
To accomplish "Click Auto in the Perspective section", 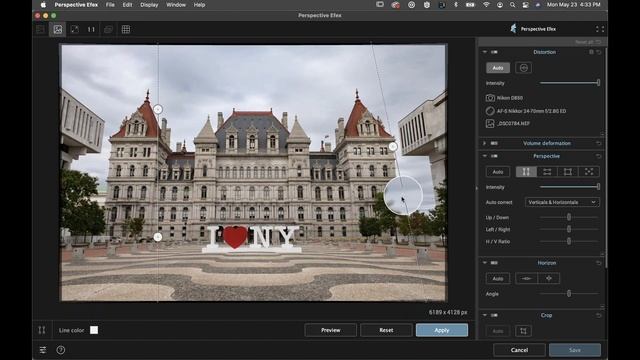I will (498, 172).
